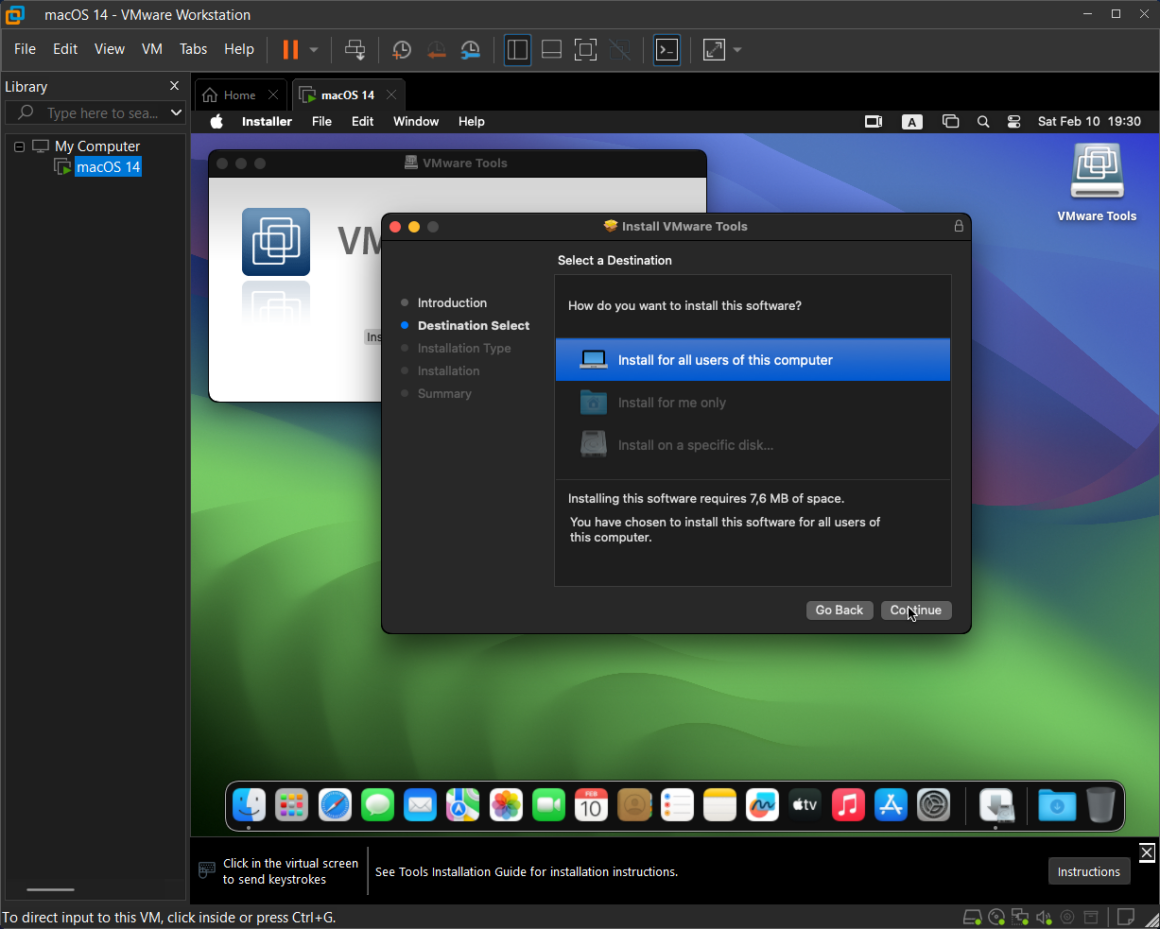Screen dimensions: 1160x929
Task: Open Mail from the Dock
Action: tap(420, 805)
